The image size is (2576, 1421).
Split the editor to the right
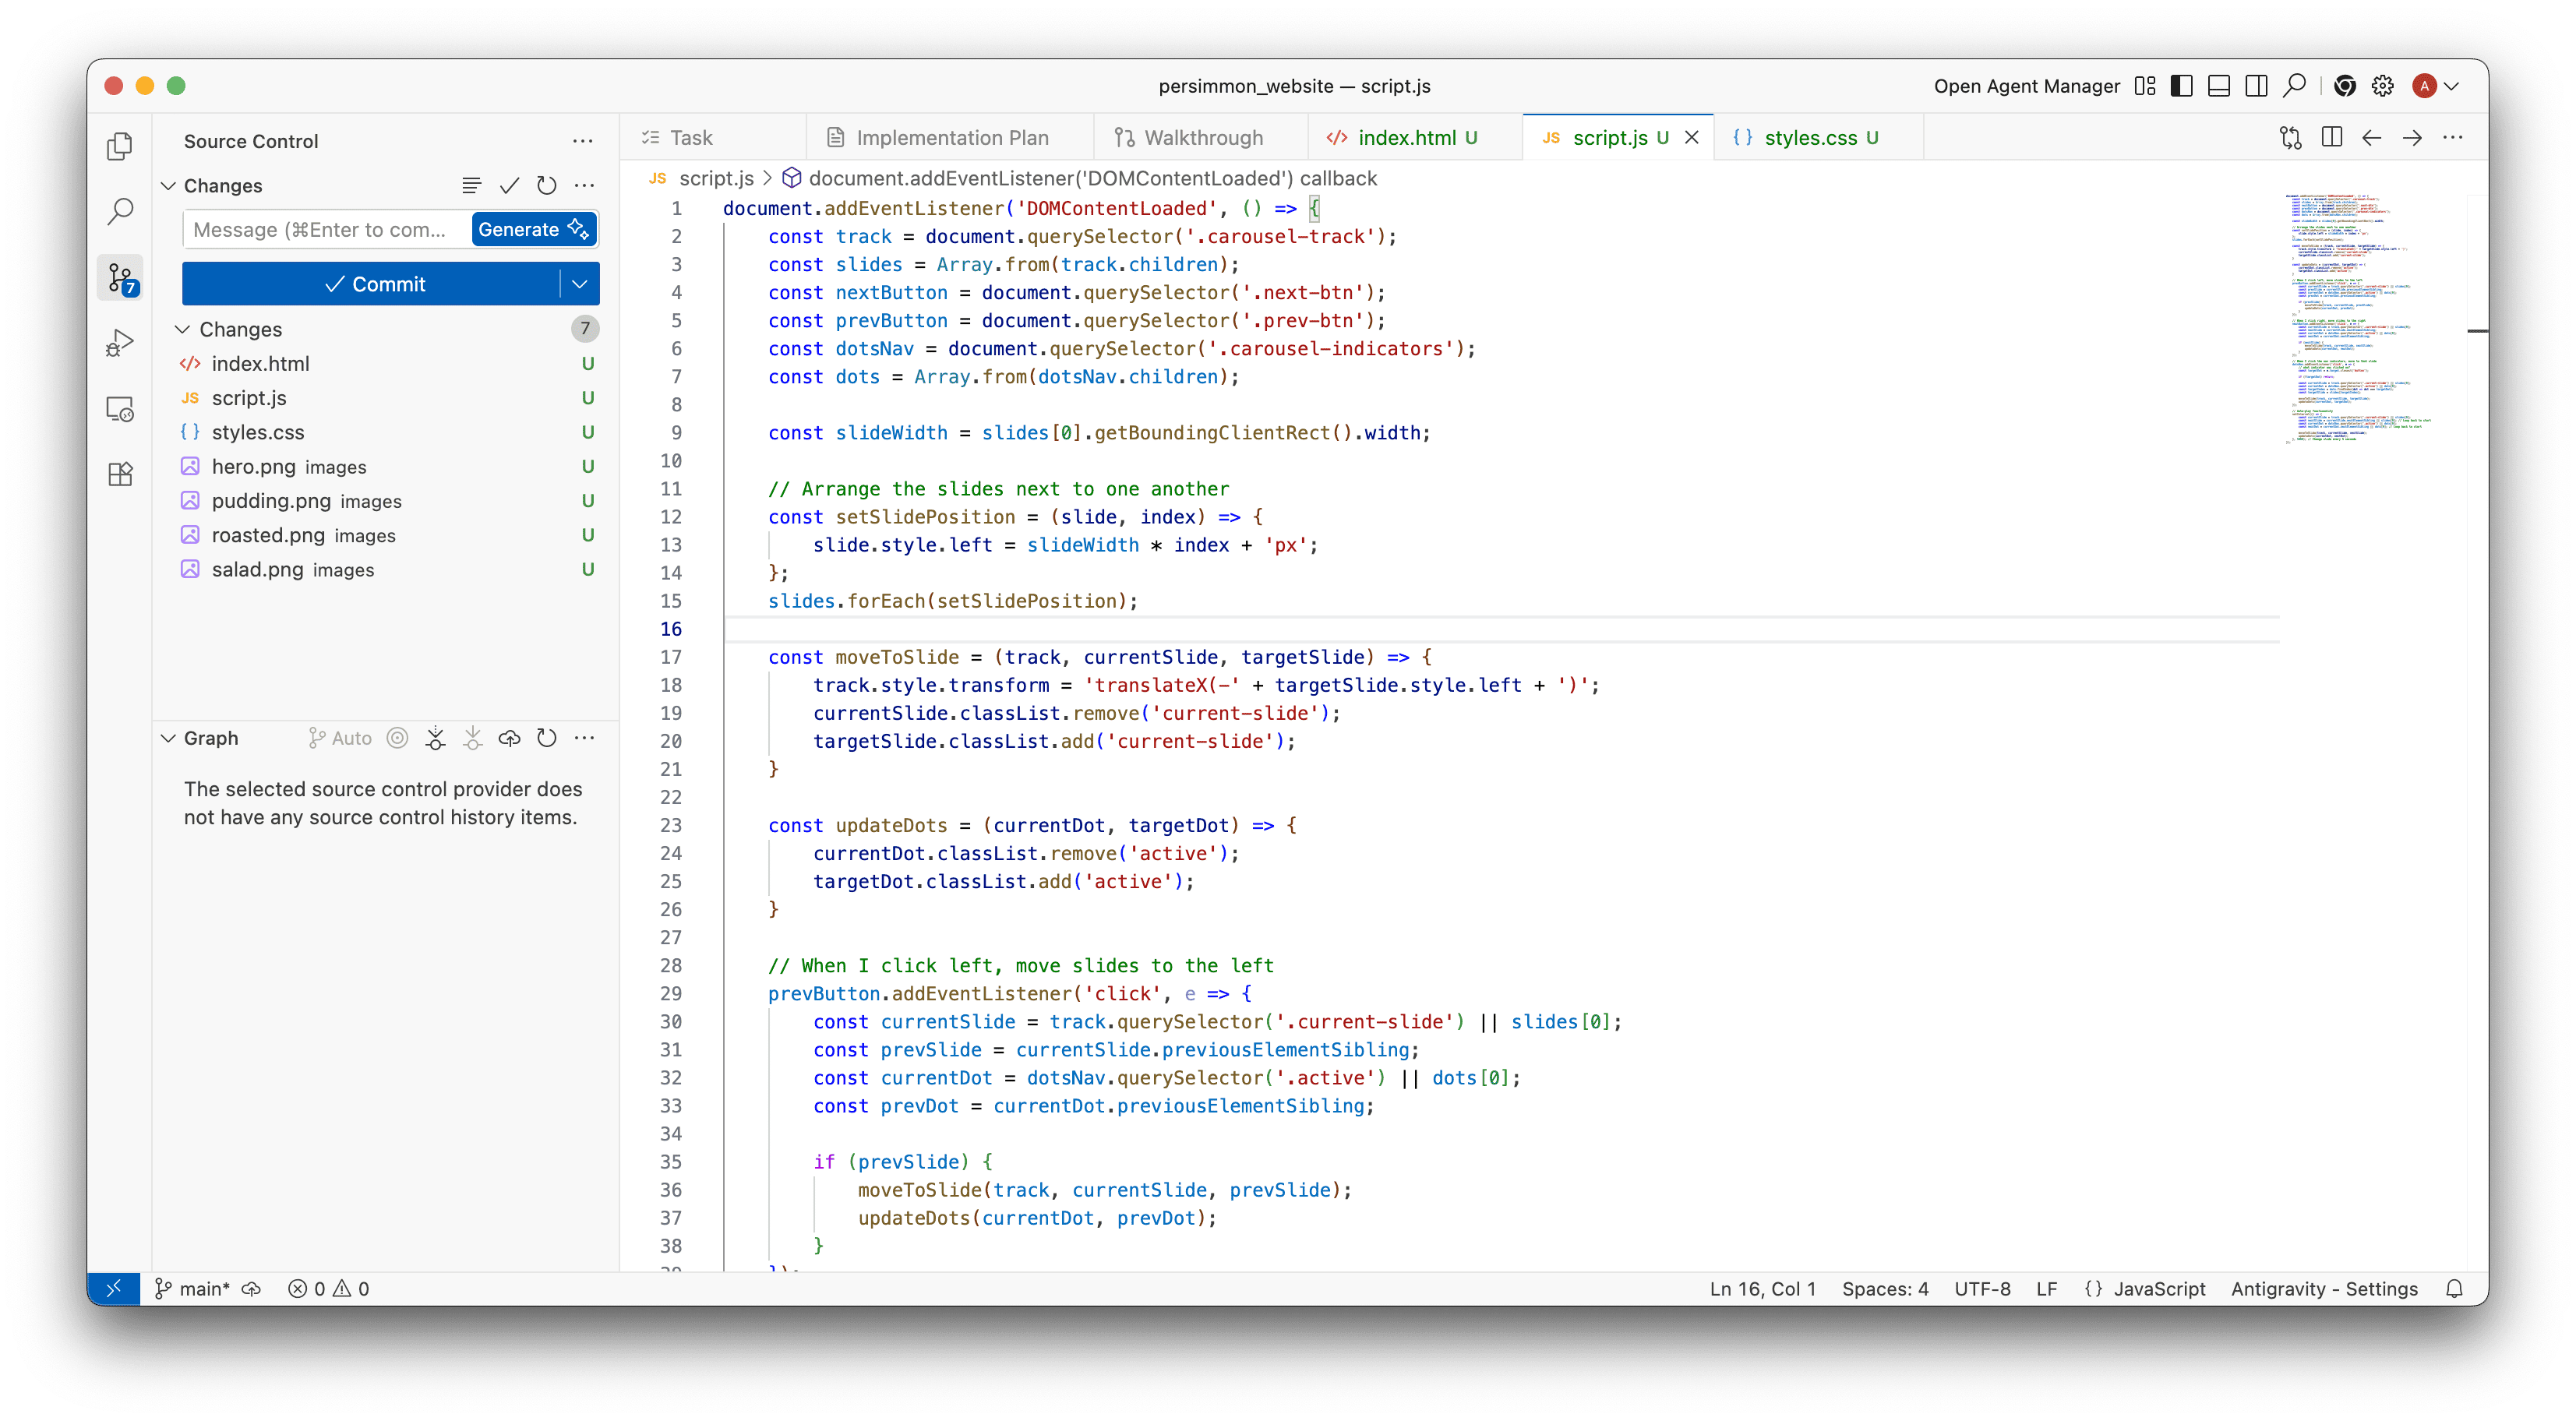point(2331,138)
